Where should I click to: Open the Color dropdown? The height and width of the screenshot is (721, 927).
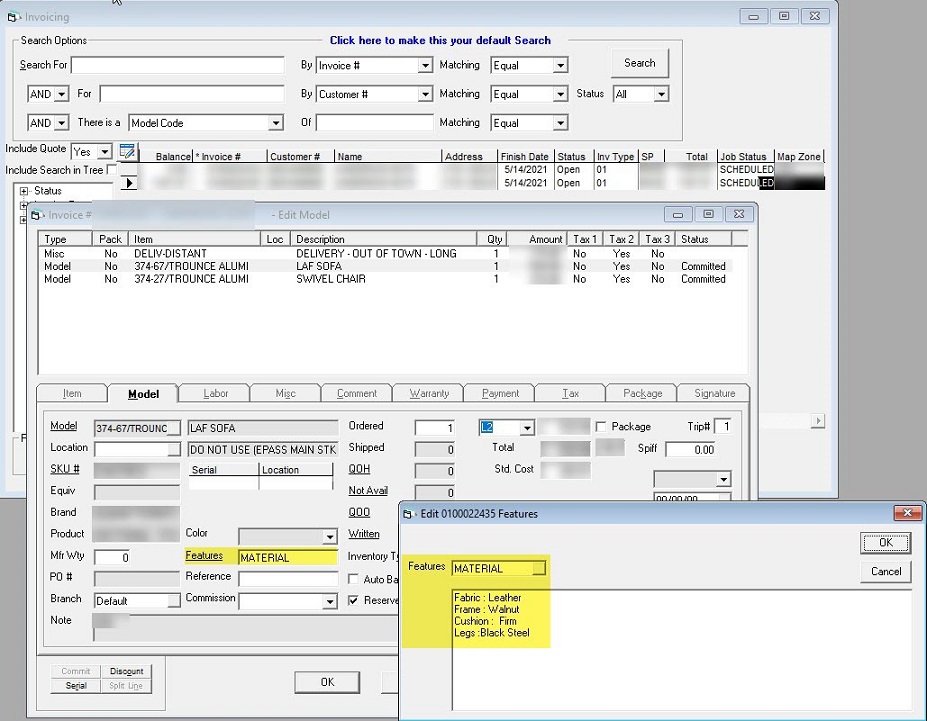[x=330, y=537]
